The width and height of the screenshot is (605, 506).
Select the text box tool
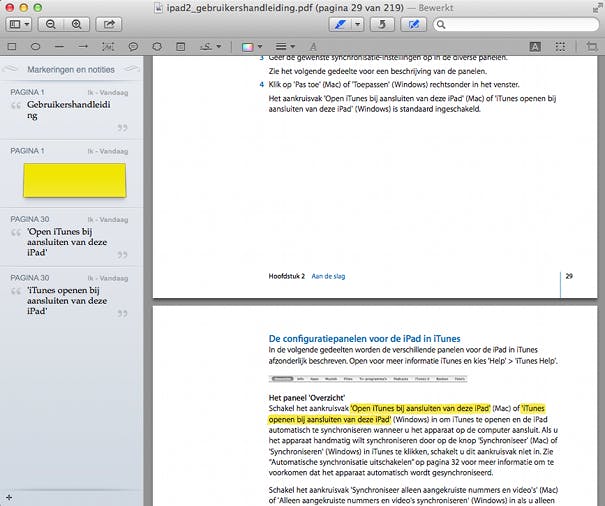pyautogui.click(x=108, y=47)
